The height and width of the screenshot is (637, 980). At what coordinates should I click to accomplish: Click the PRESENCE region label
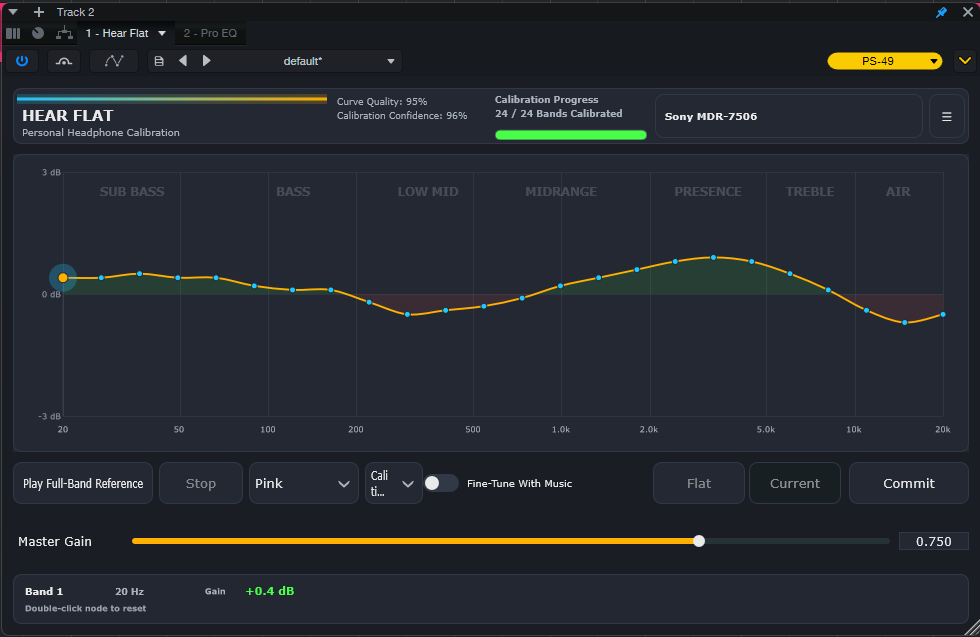tap(708, 192)
